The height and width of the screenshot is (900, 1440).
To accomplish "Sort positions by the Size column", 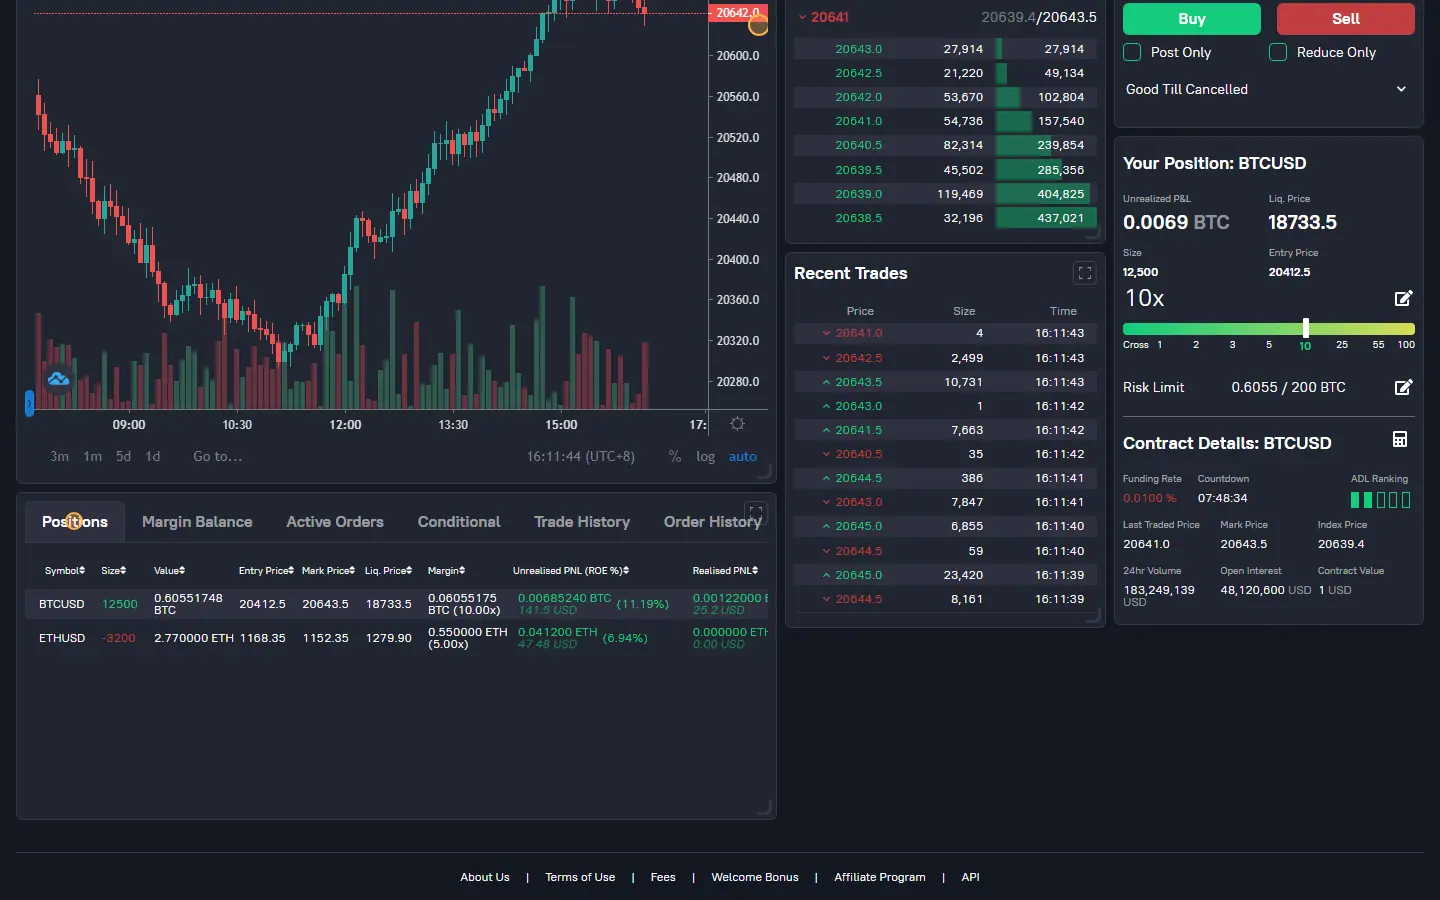I will tap(114, 571).
